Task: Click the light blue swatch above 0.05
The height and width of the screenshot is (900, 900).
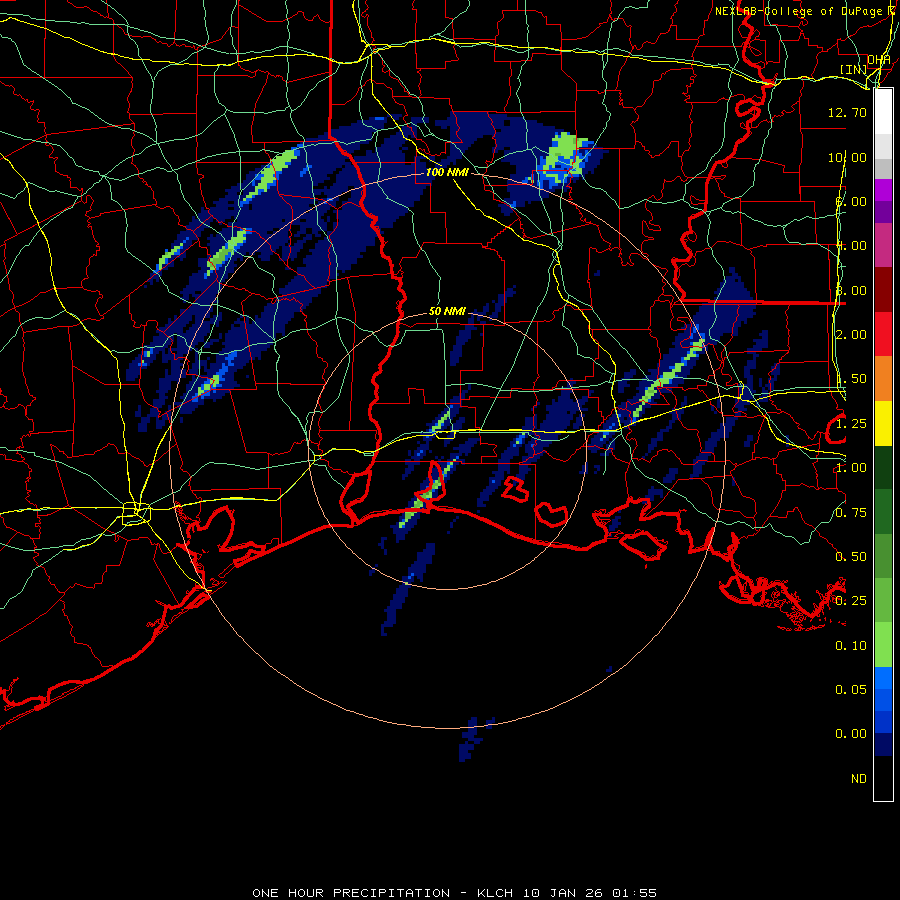Action: [883, 678]
